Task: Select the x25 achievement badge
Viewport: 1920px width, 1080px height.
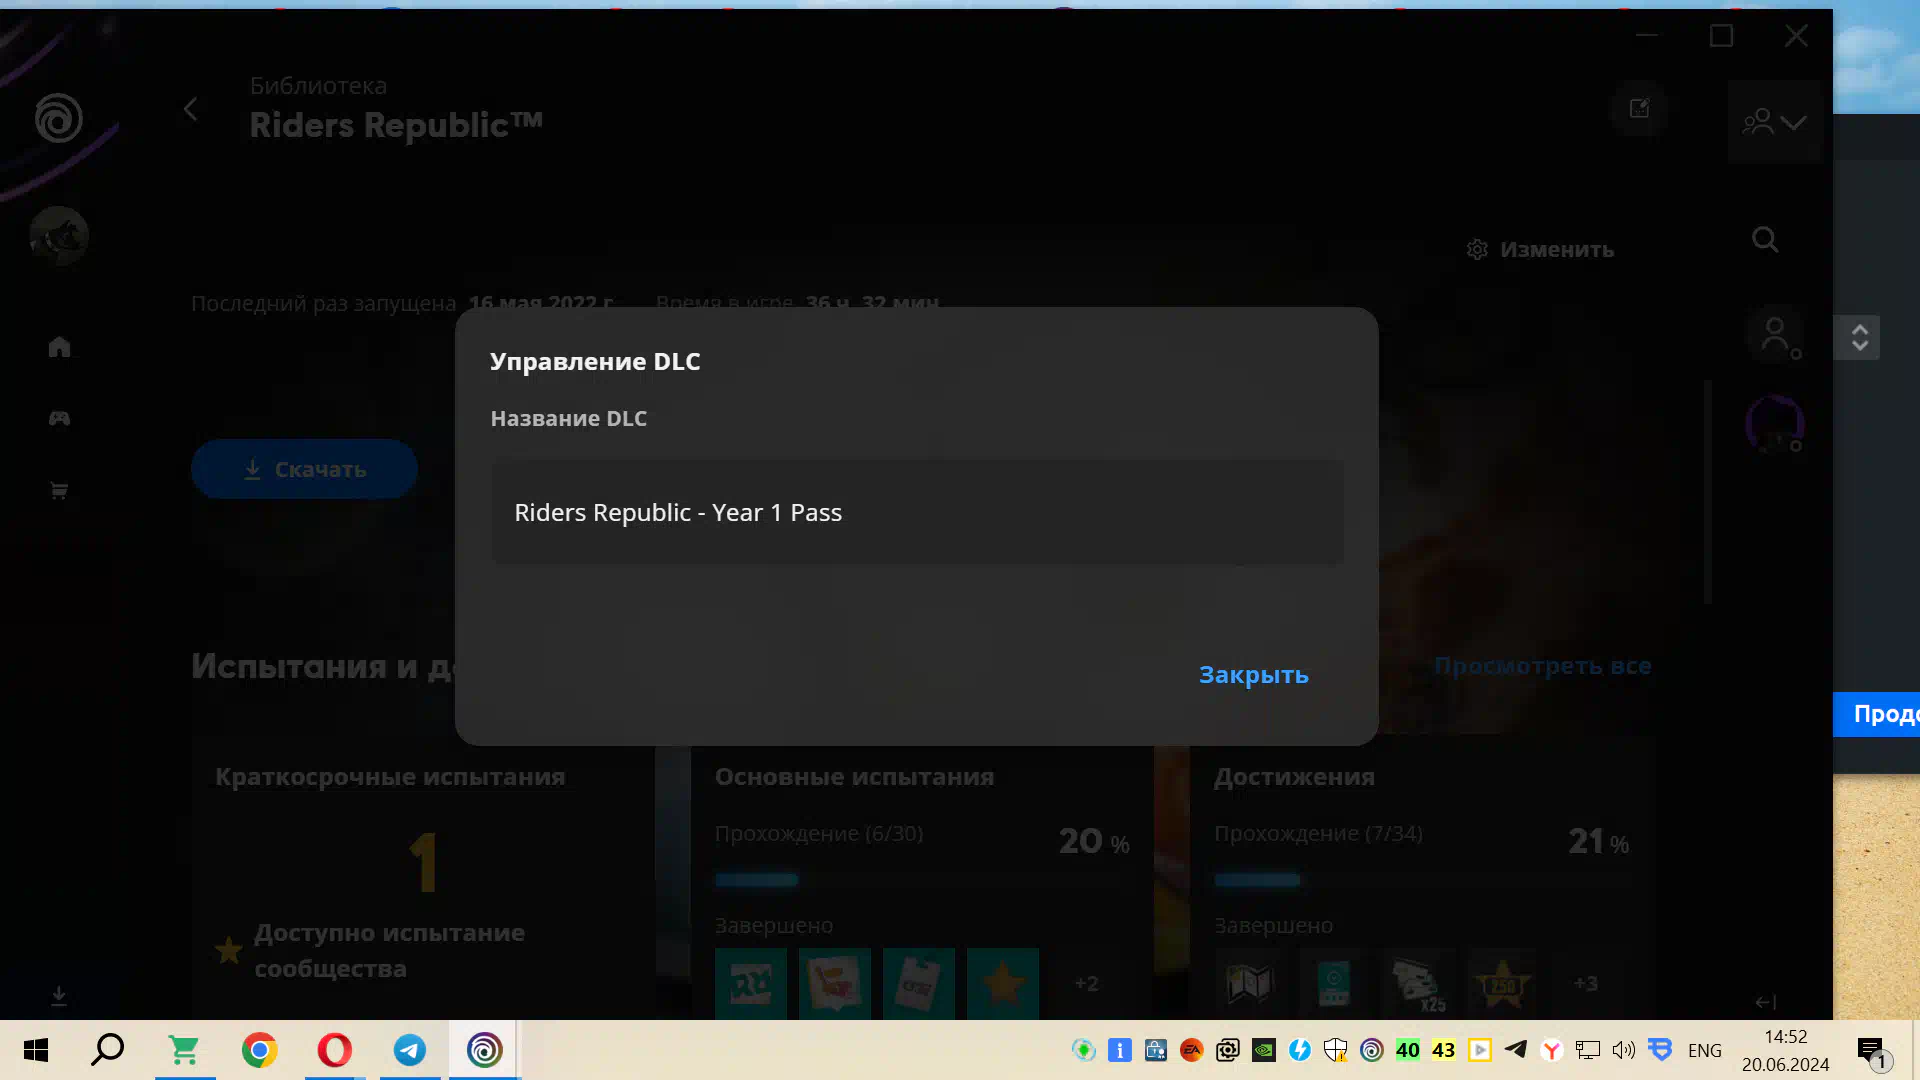Action: tap(1418, 984)
